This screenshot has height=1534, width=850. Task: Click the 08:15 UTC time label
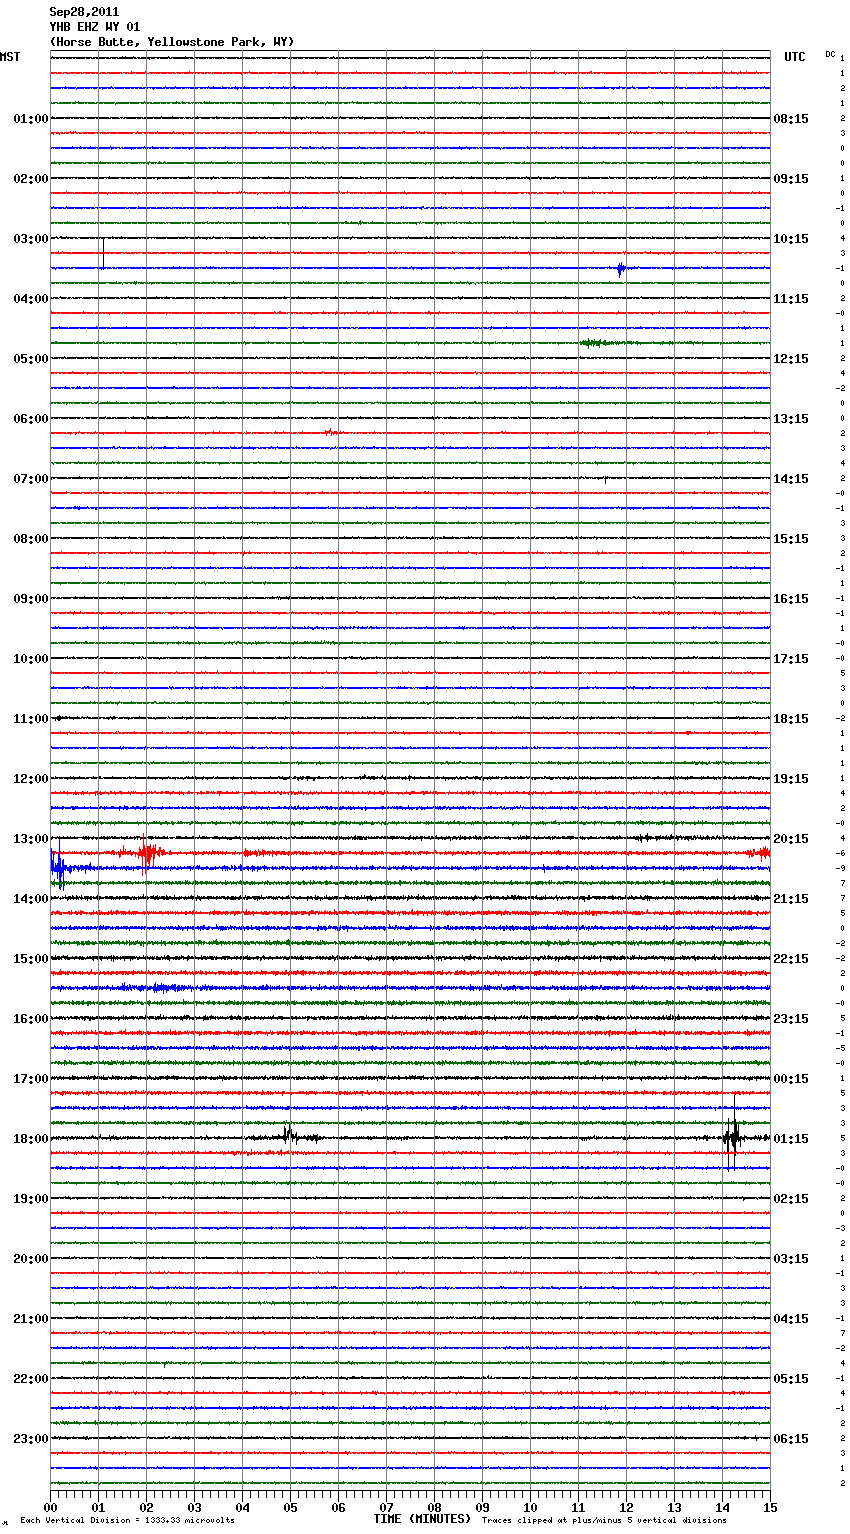pos(791,119)
